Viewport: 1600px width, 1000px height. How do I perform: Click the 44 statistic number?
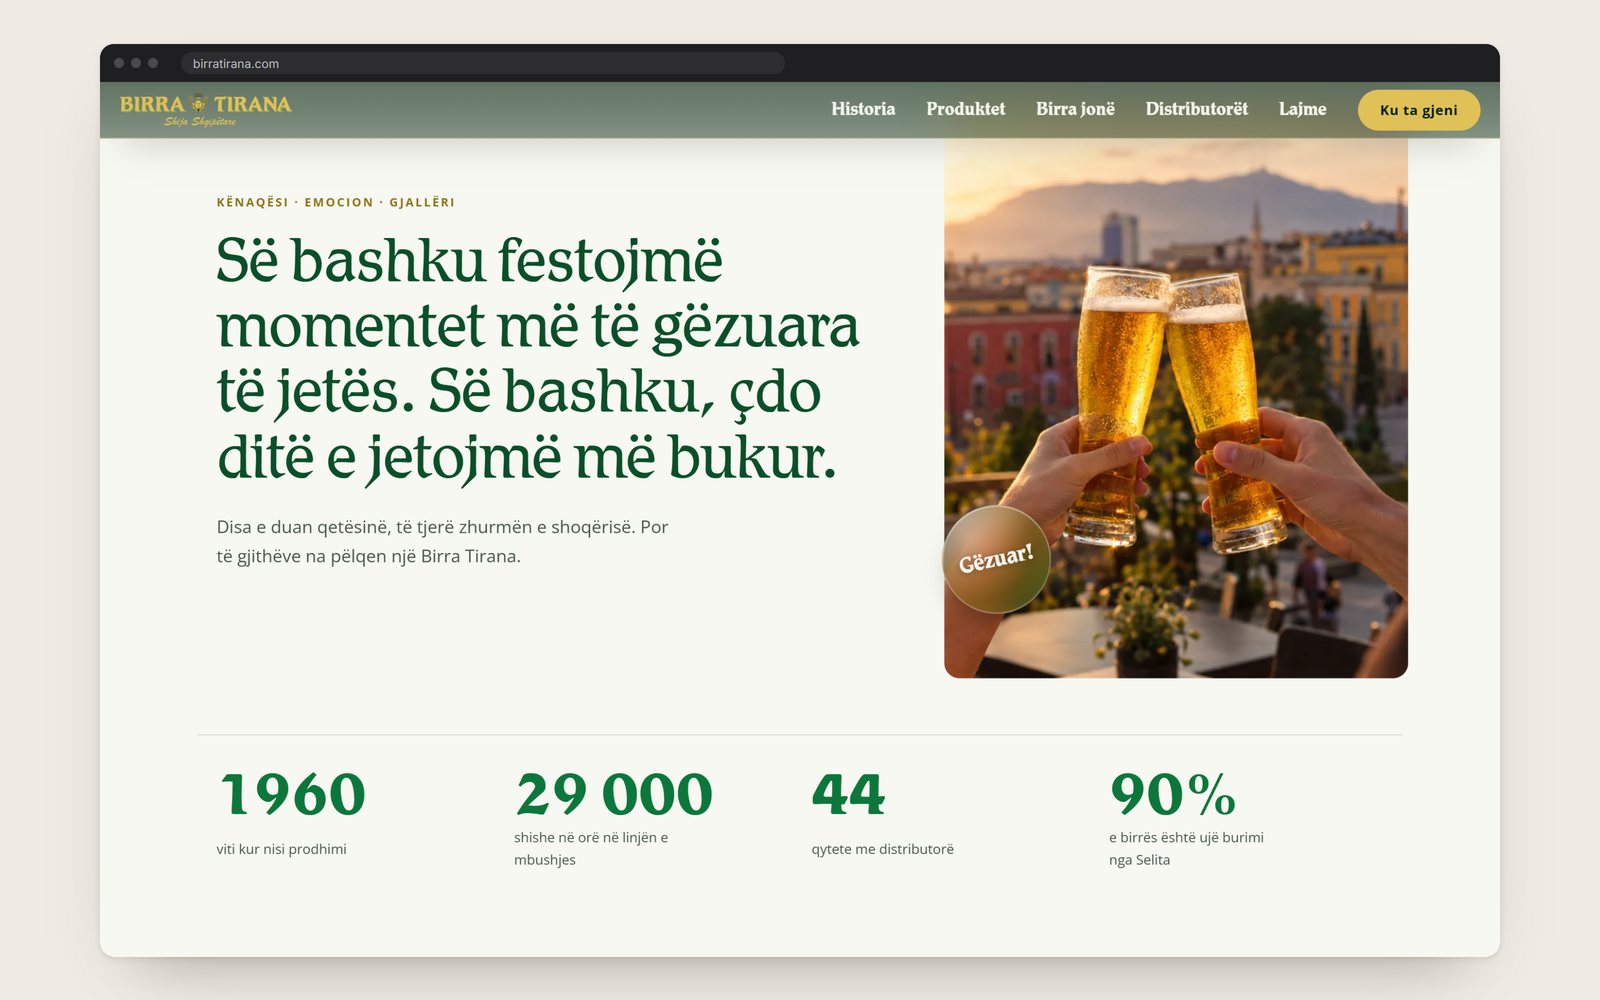tap(848, 795)
